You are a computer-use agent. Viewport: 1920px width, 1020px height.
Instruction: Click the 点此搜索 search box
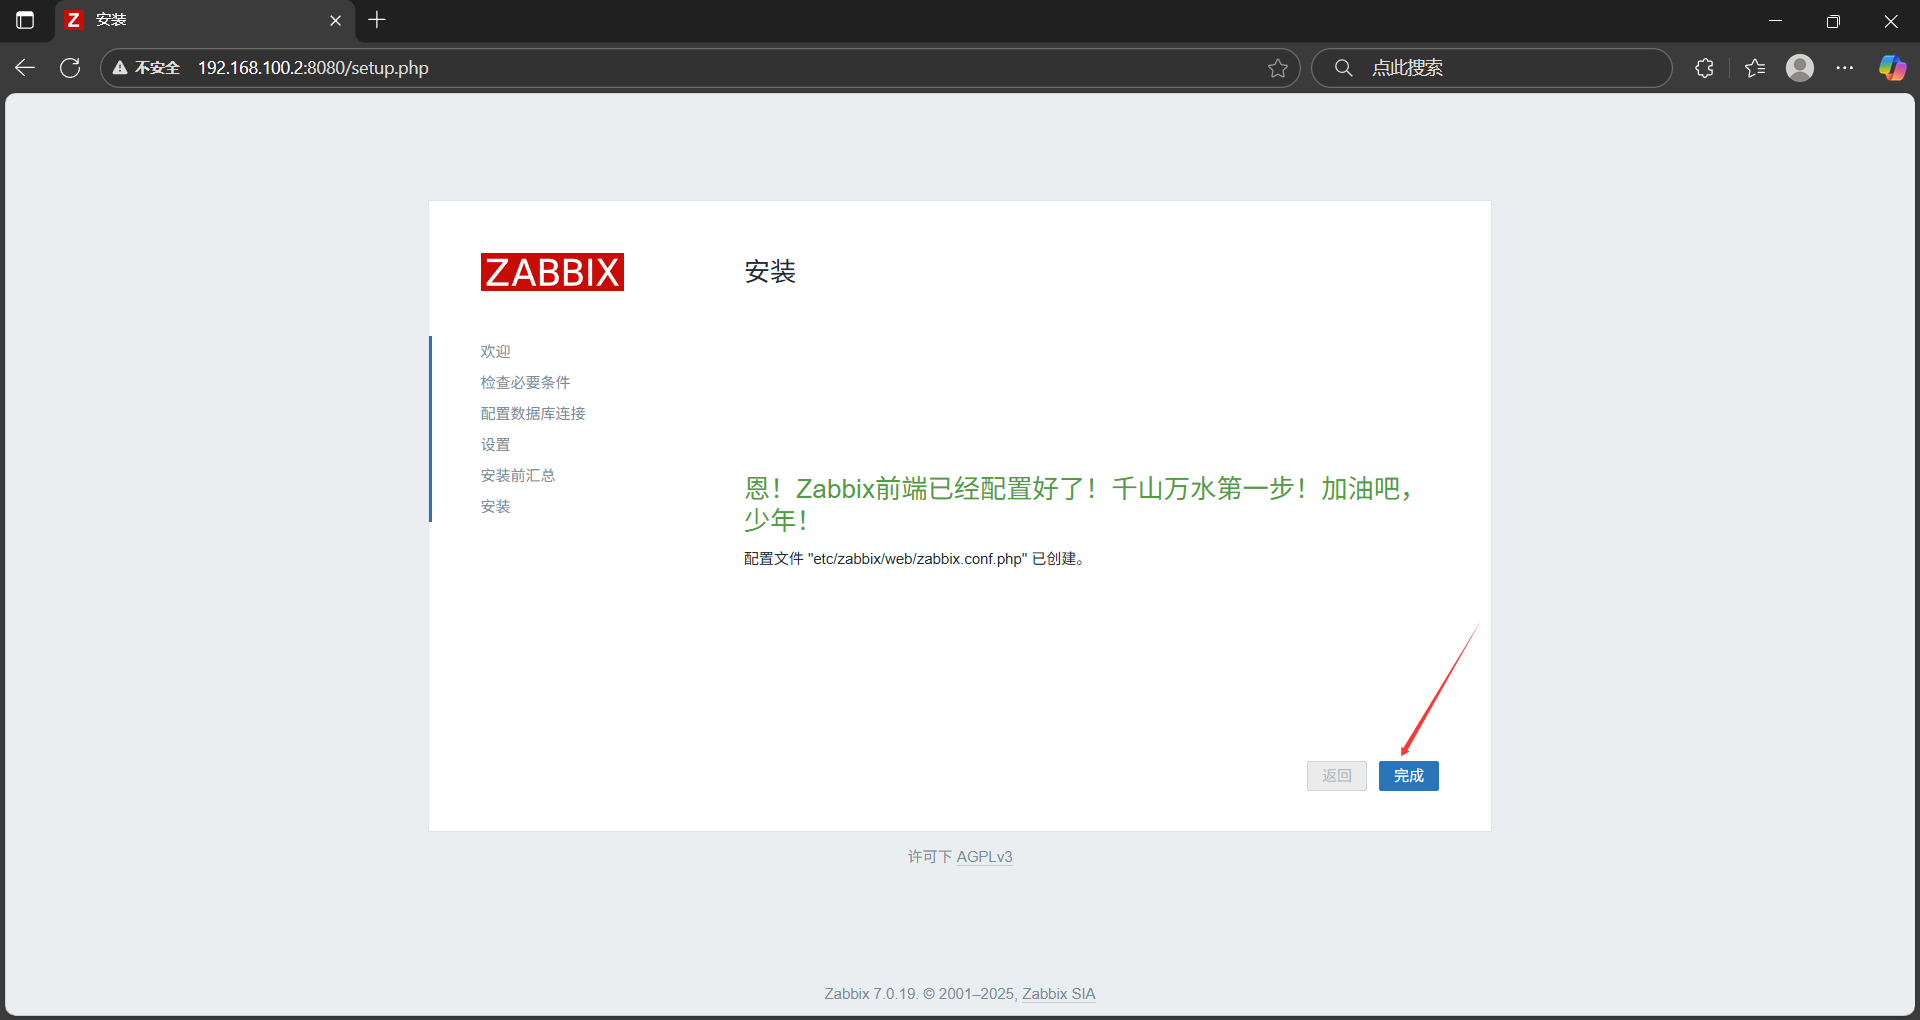(1492, 68)
